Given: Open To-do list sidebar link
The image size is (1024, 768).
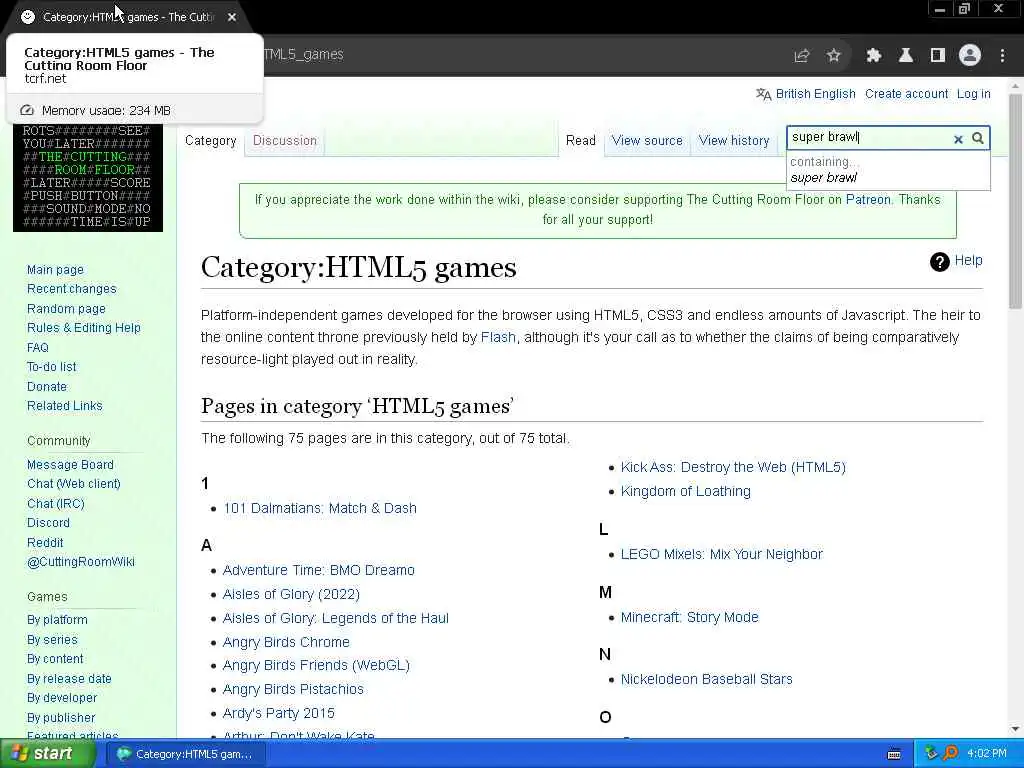Looking at the screenshot, I should point(52,367).
